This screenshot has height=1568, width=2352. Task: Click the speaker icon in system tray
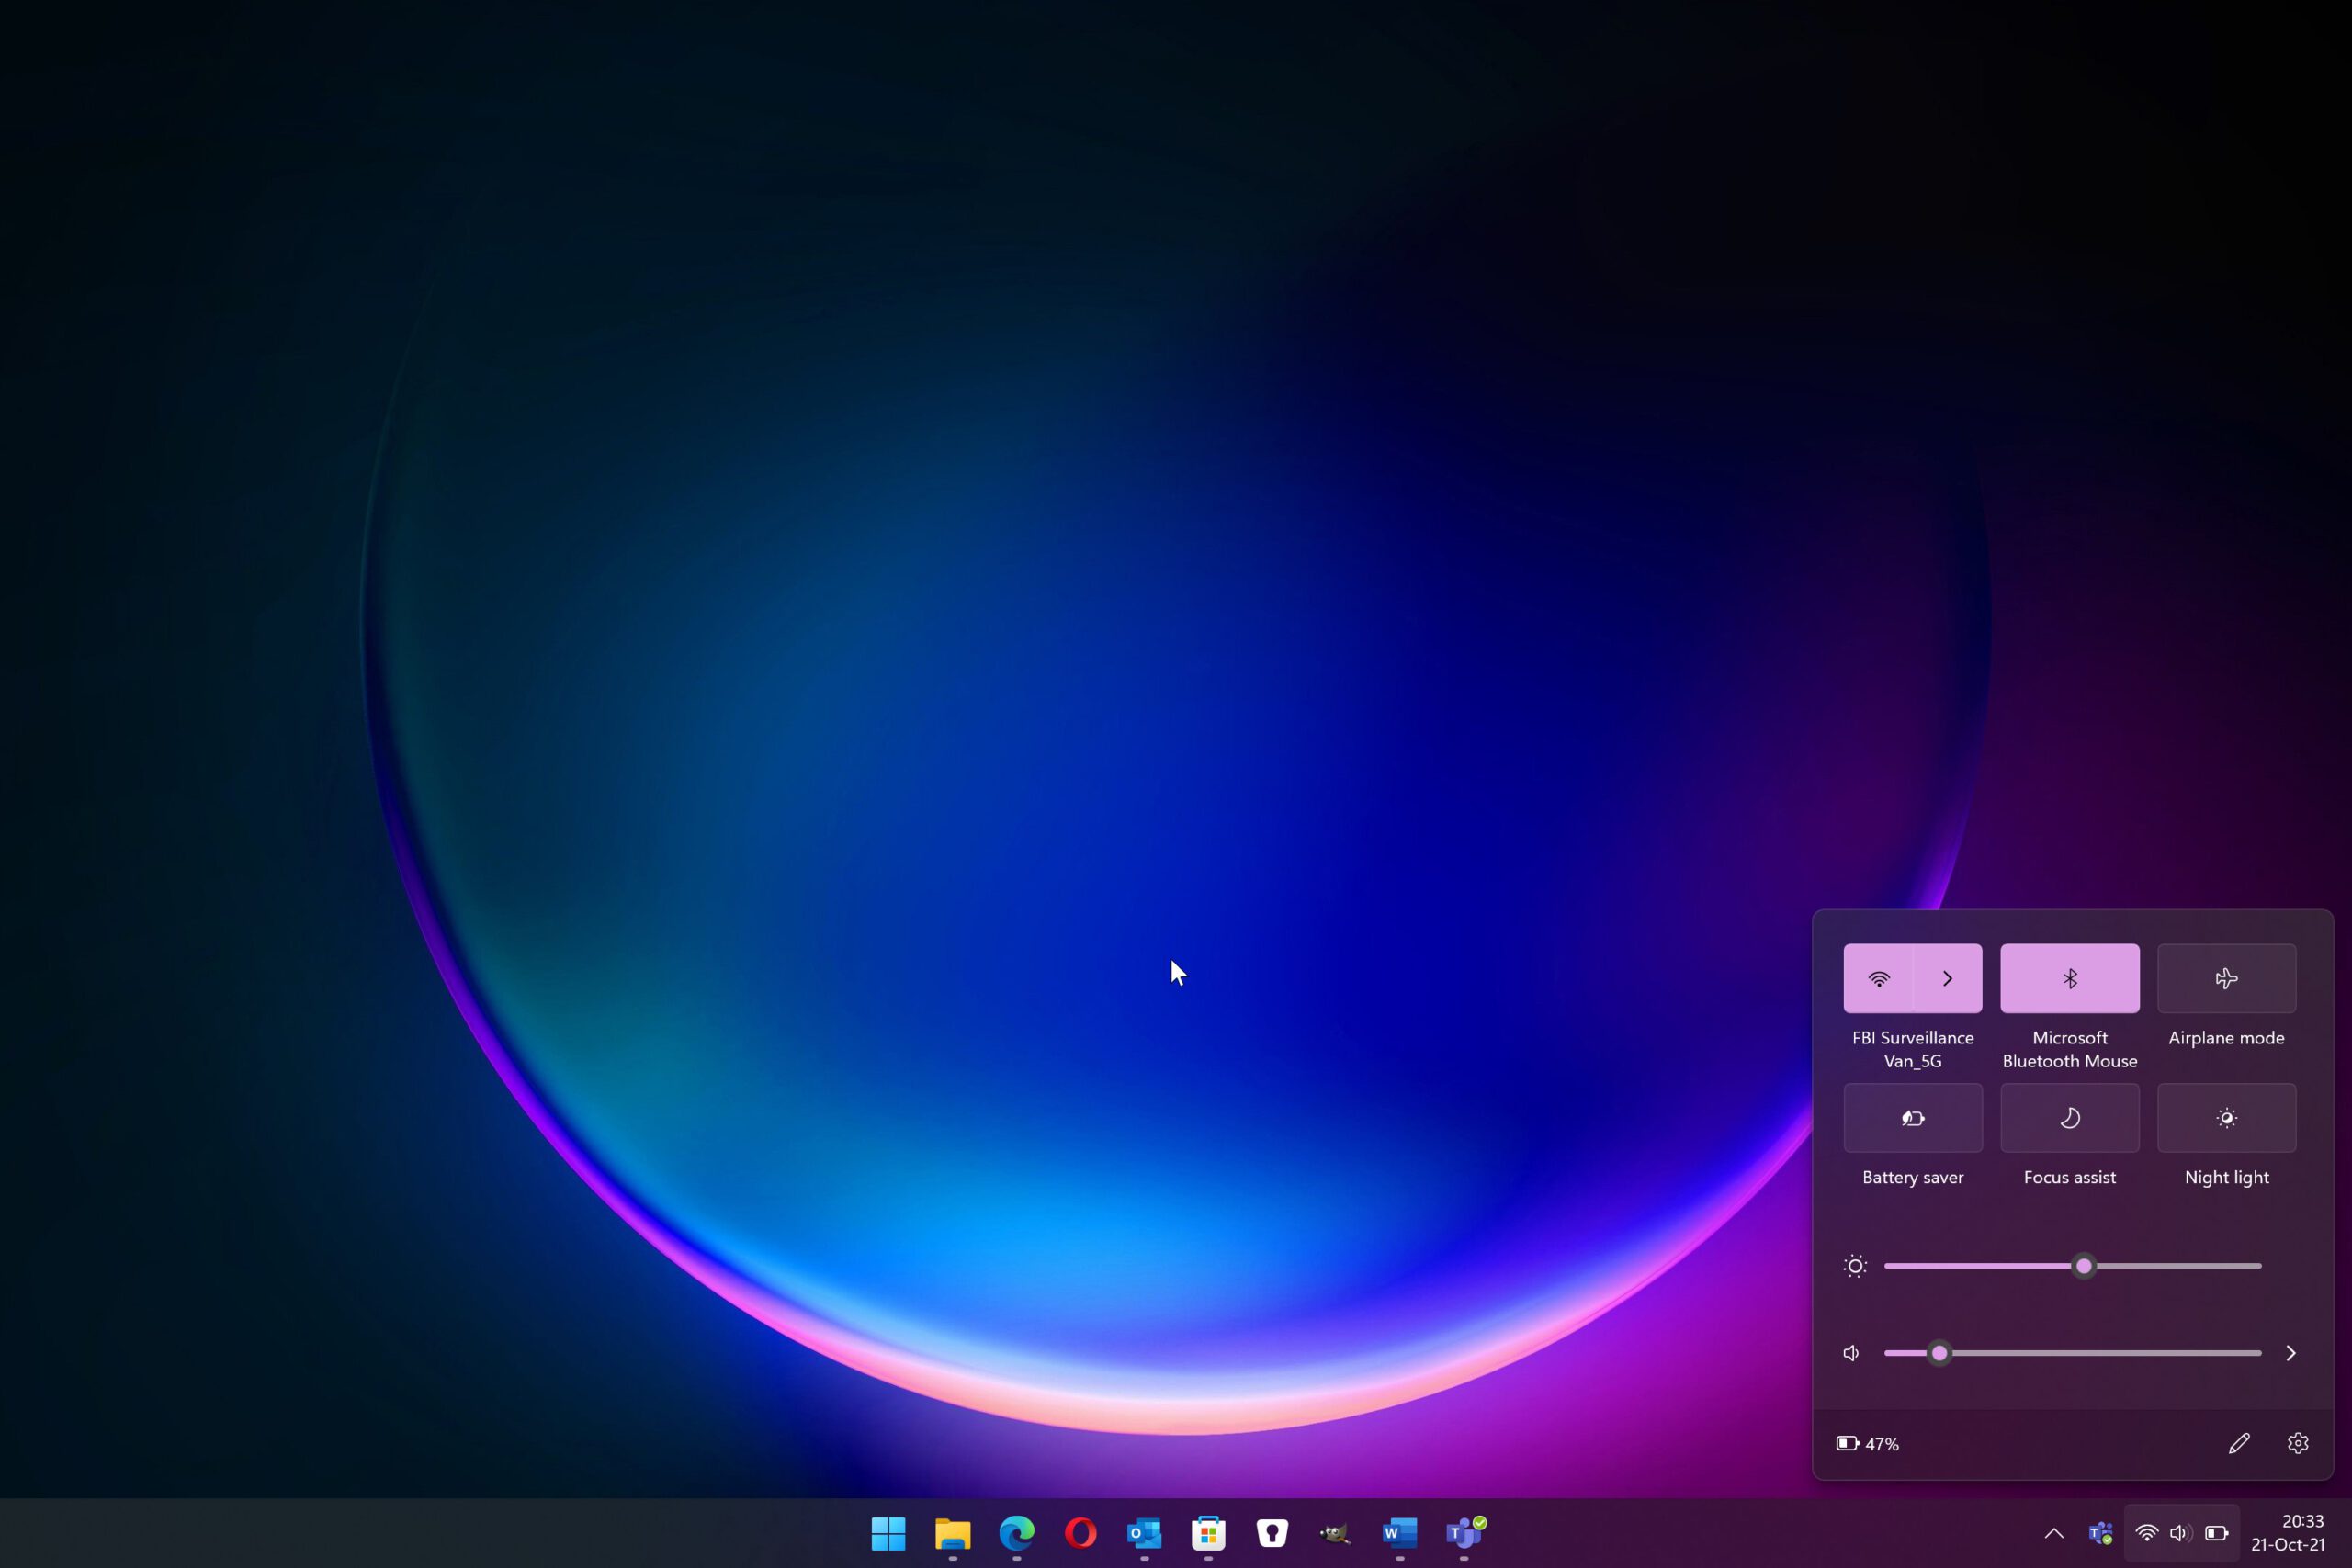(x=2181, y=1533)
